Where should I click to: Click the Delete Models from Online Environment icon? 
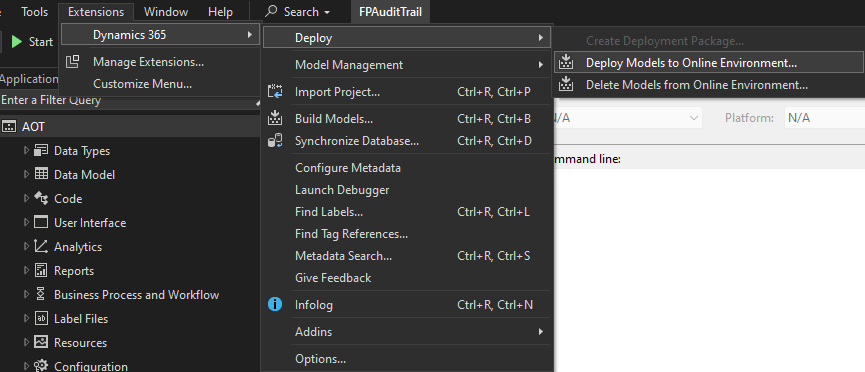(565, 85)
